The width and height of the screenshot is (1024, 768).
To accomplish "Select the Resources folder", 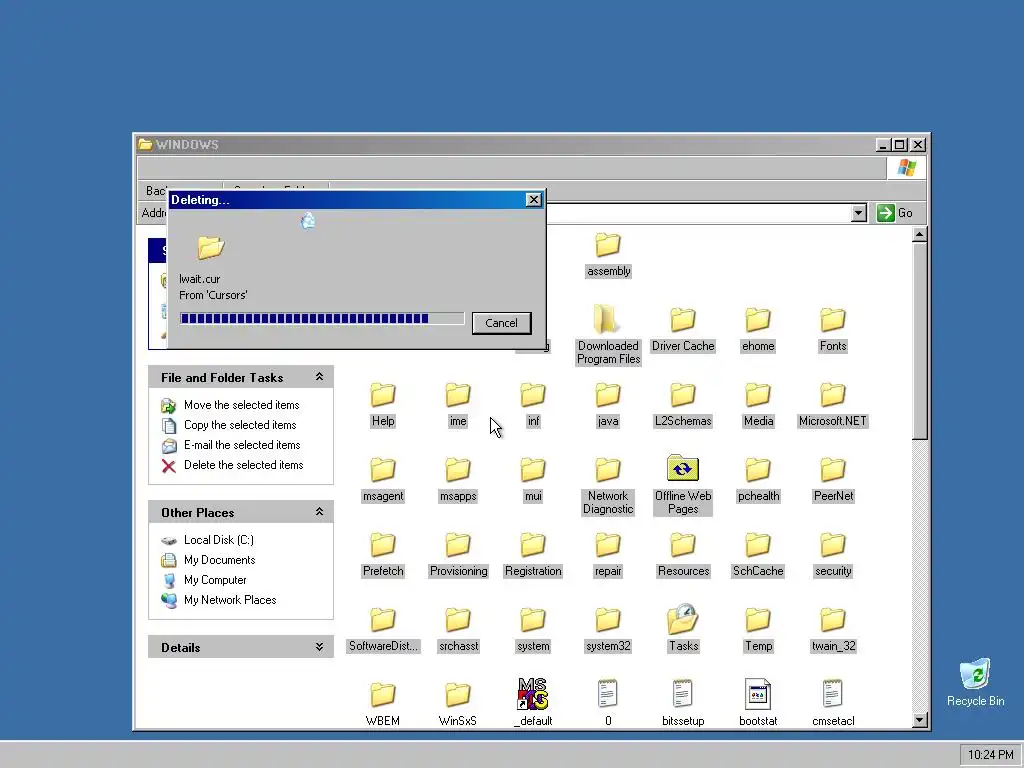I will pyautogui.click(x=683, y=555).
